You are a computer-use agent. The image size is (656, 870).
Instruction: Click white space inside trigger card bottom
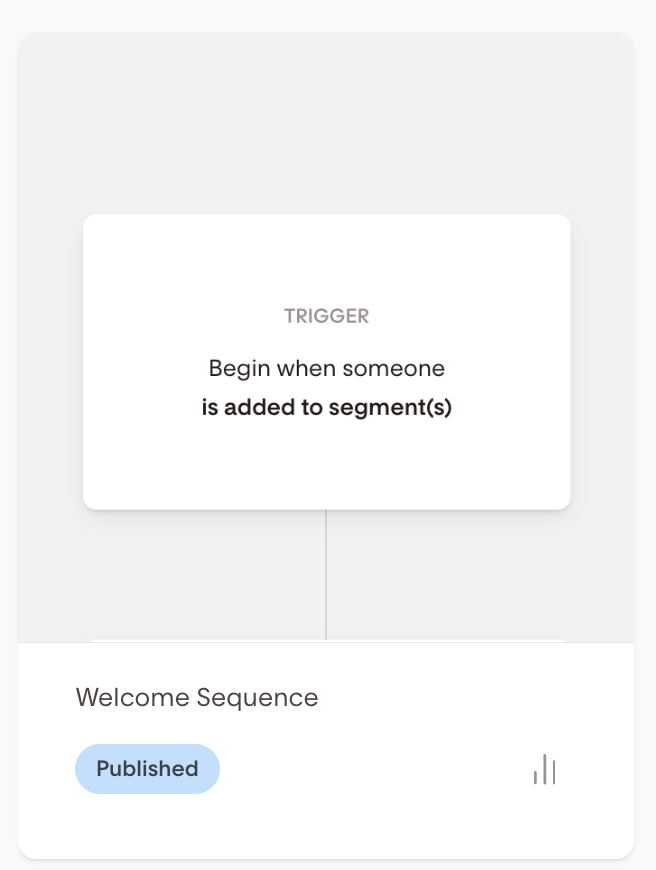326,470
